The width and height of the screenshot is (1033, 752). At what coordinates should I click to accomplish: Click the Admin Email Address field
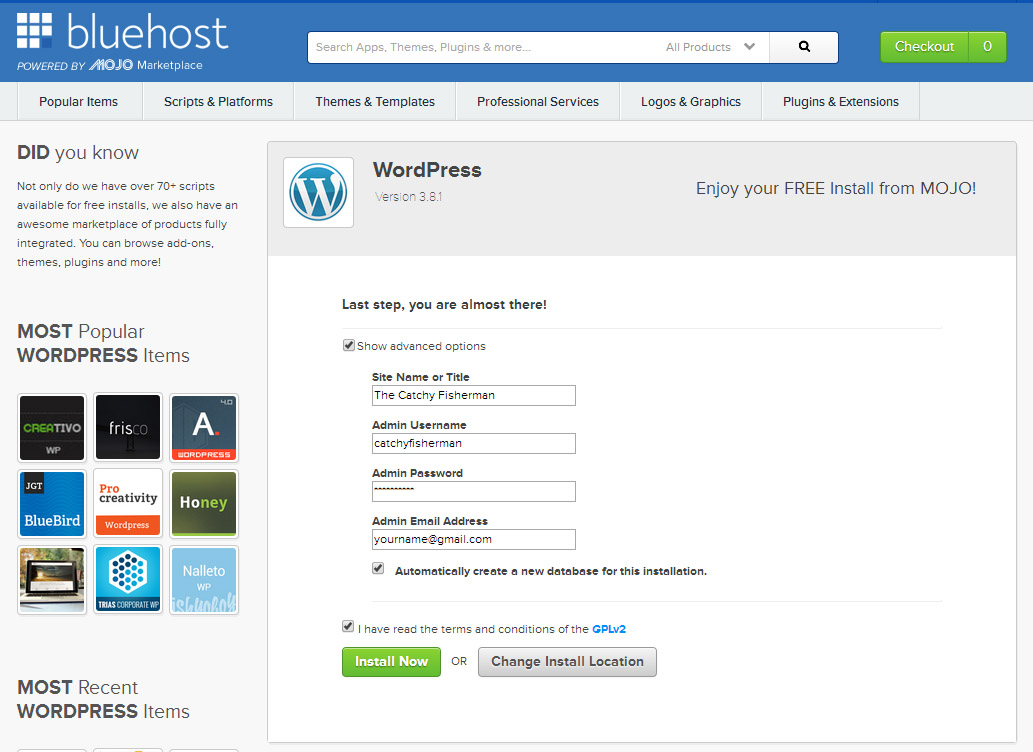pos(473,539)
